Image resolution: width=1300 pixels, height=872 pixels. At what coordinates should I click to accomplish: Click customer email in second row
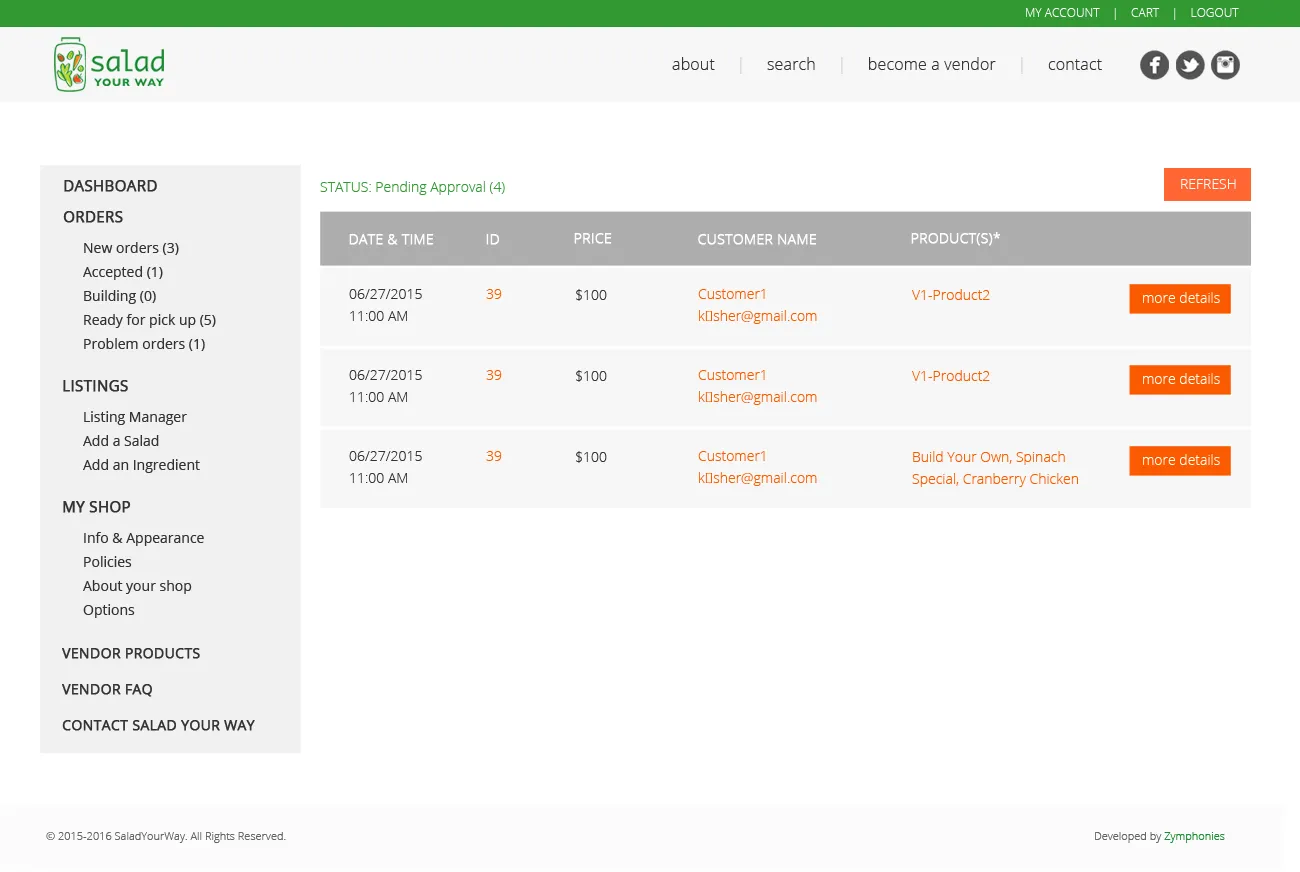757,397
